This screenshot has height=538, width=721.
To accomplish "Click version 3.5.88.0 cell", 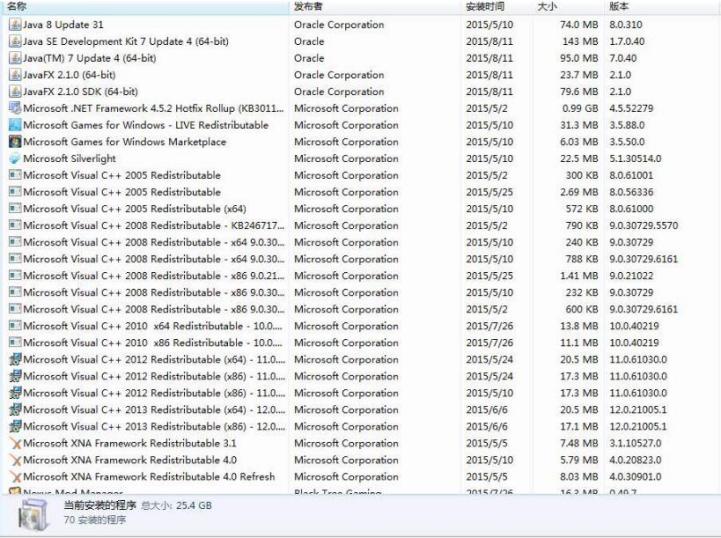I will point(627,125).
